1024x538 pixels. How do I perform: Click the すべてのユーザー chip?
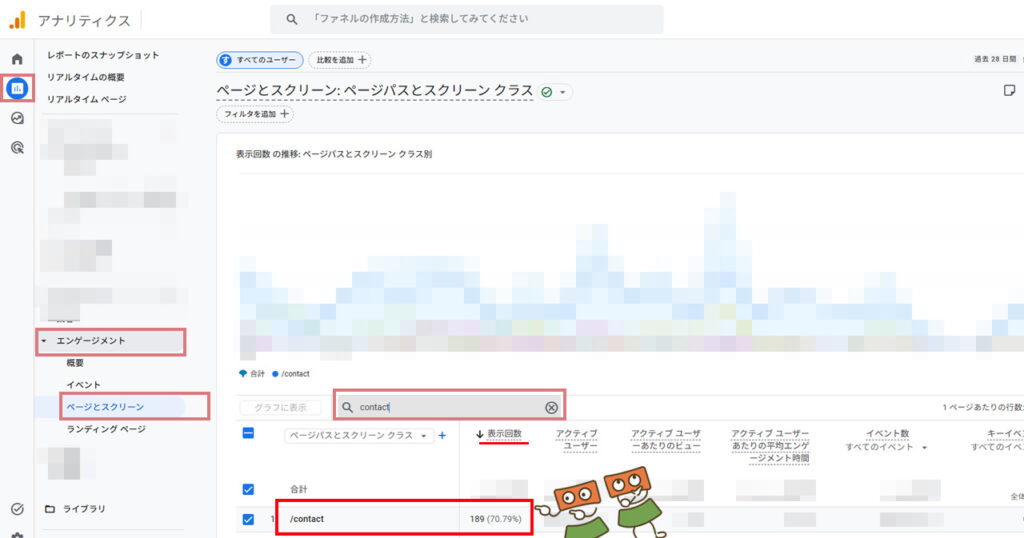260,60
